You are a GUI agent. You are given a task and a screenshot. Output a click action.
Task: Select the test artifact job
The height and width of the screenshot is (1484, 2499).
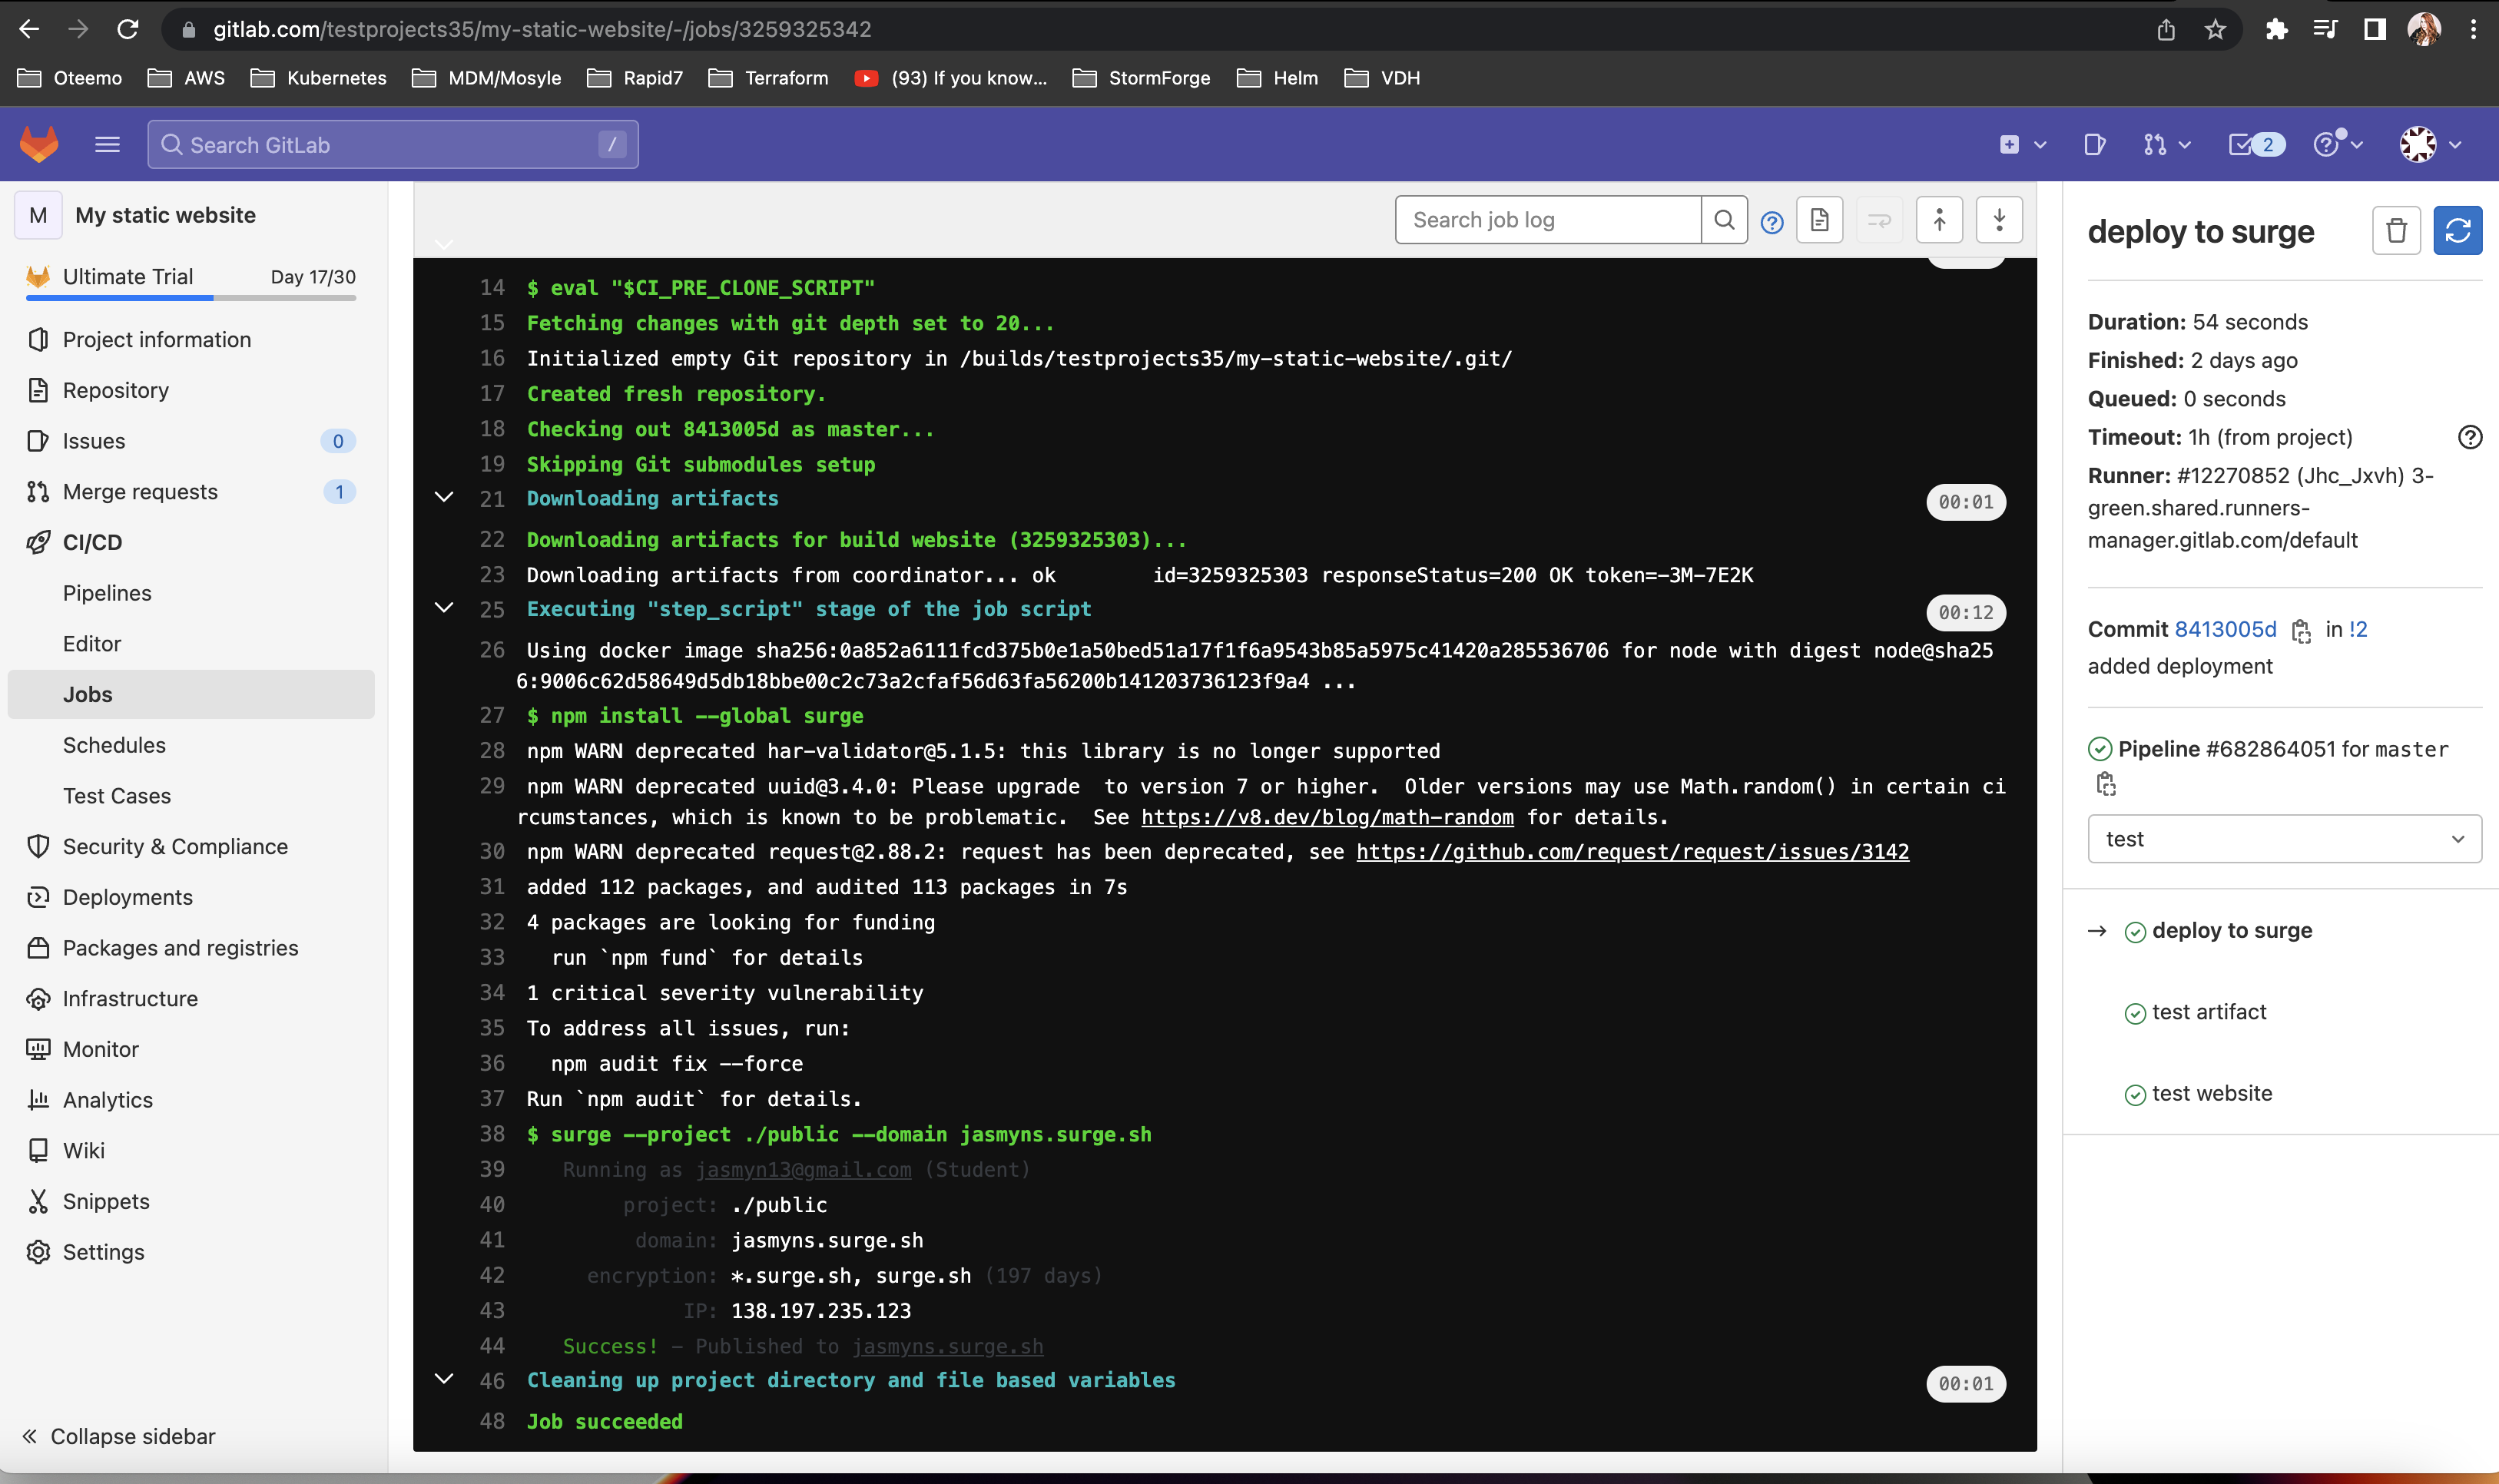(x=2209, y=1012)
